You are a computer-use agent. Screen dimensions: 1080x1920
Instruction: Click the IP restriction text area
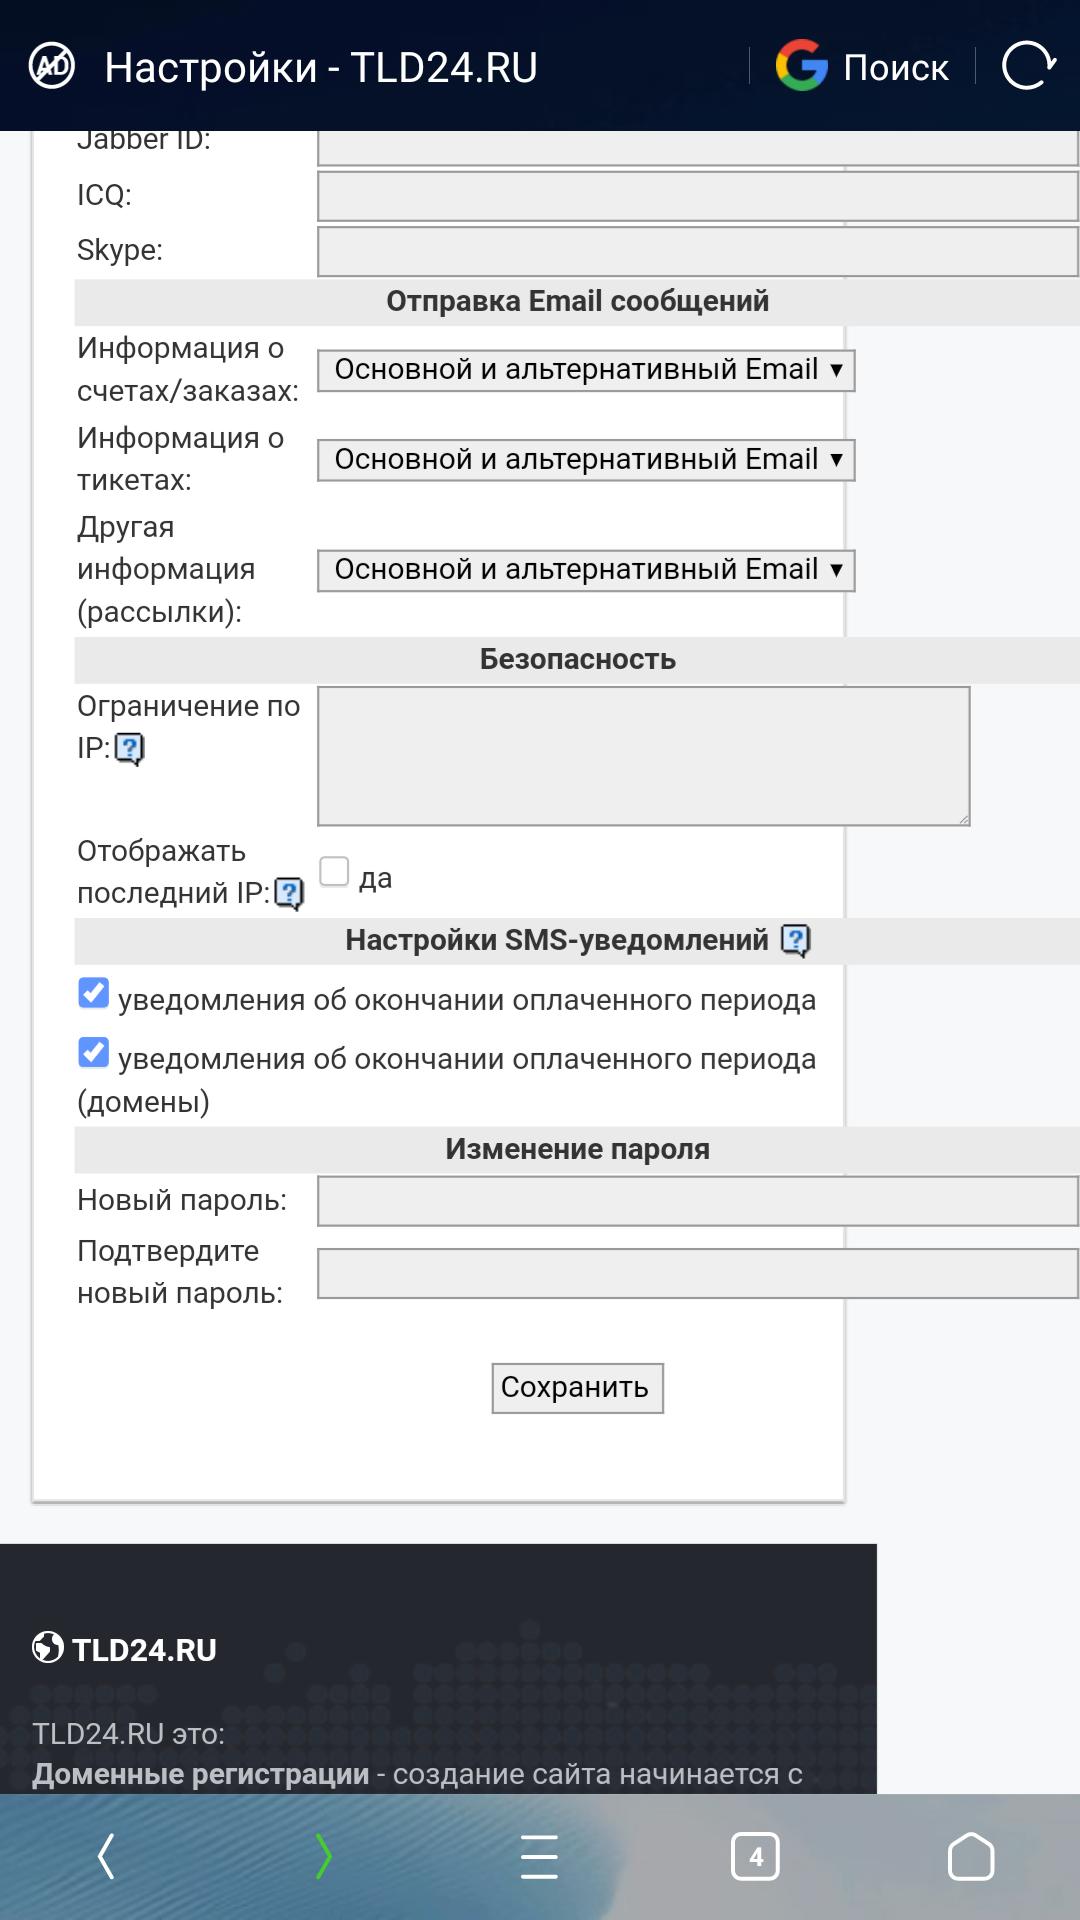(x=643, y=756)
